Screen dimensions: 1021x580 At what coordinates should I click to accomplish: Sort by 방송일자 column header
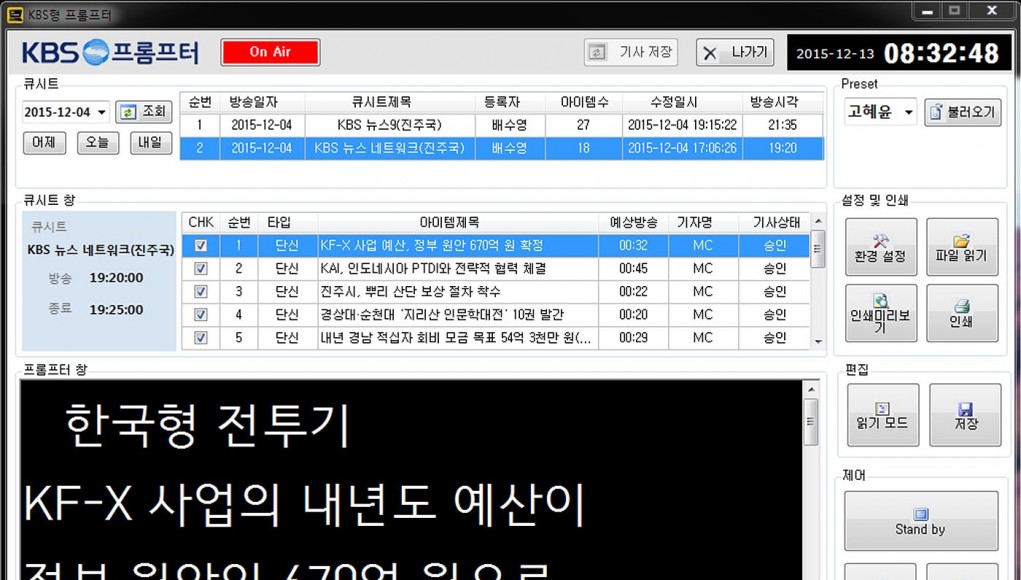click(262, 102)
